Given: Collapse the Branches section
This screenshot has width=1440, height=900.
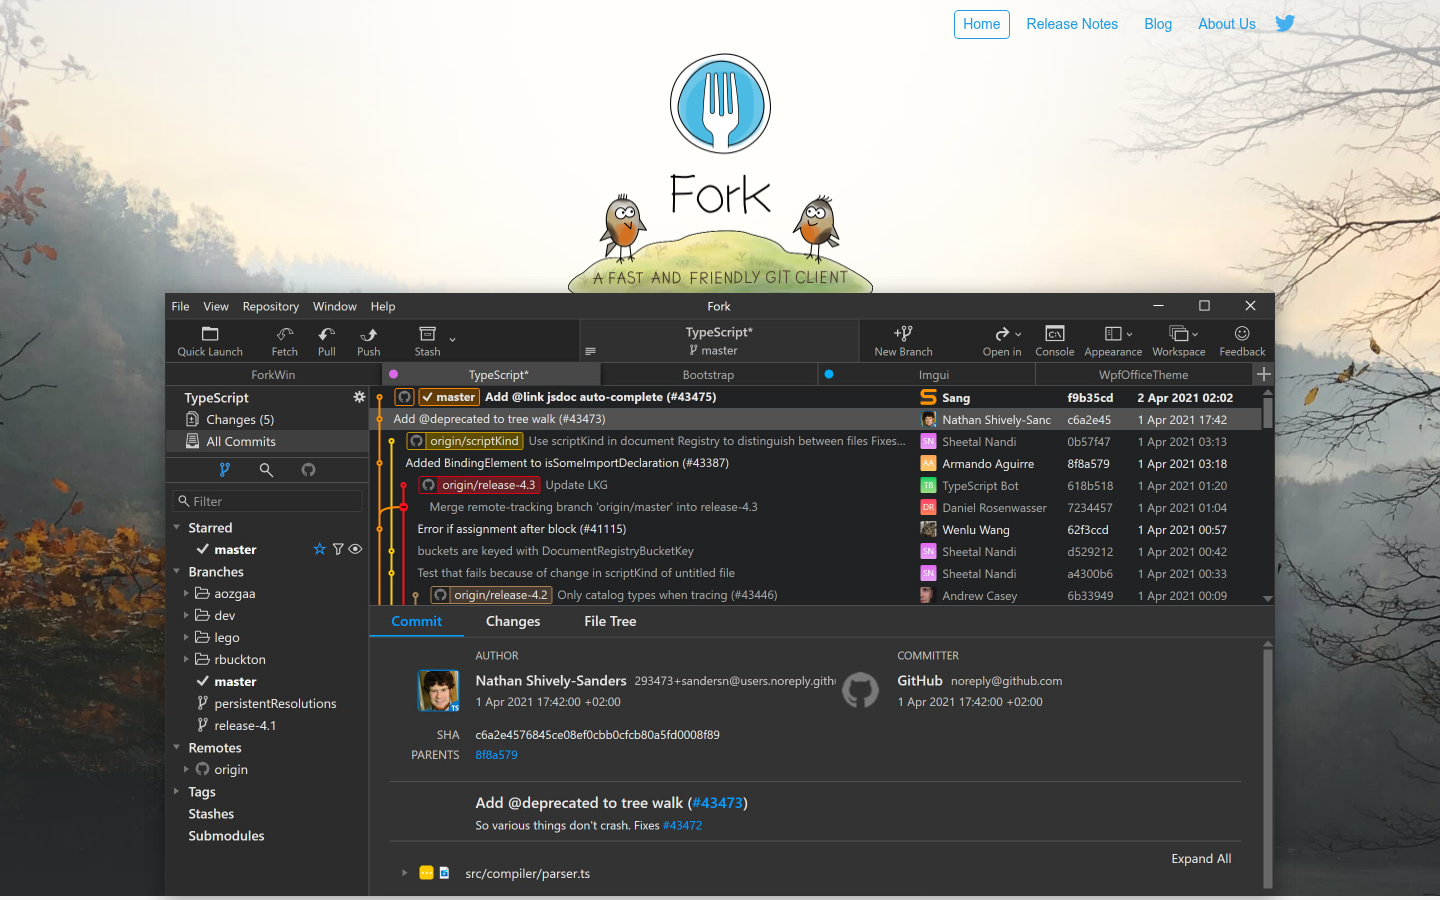Looking at the screenshot, I should [x=177, y=571].
